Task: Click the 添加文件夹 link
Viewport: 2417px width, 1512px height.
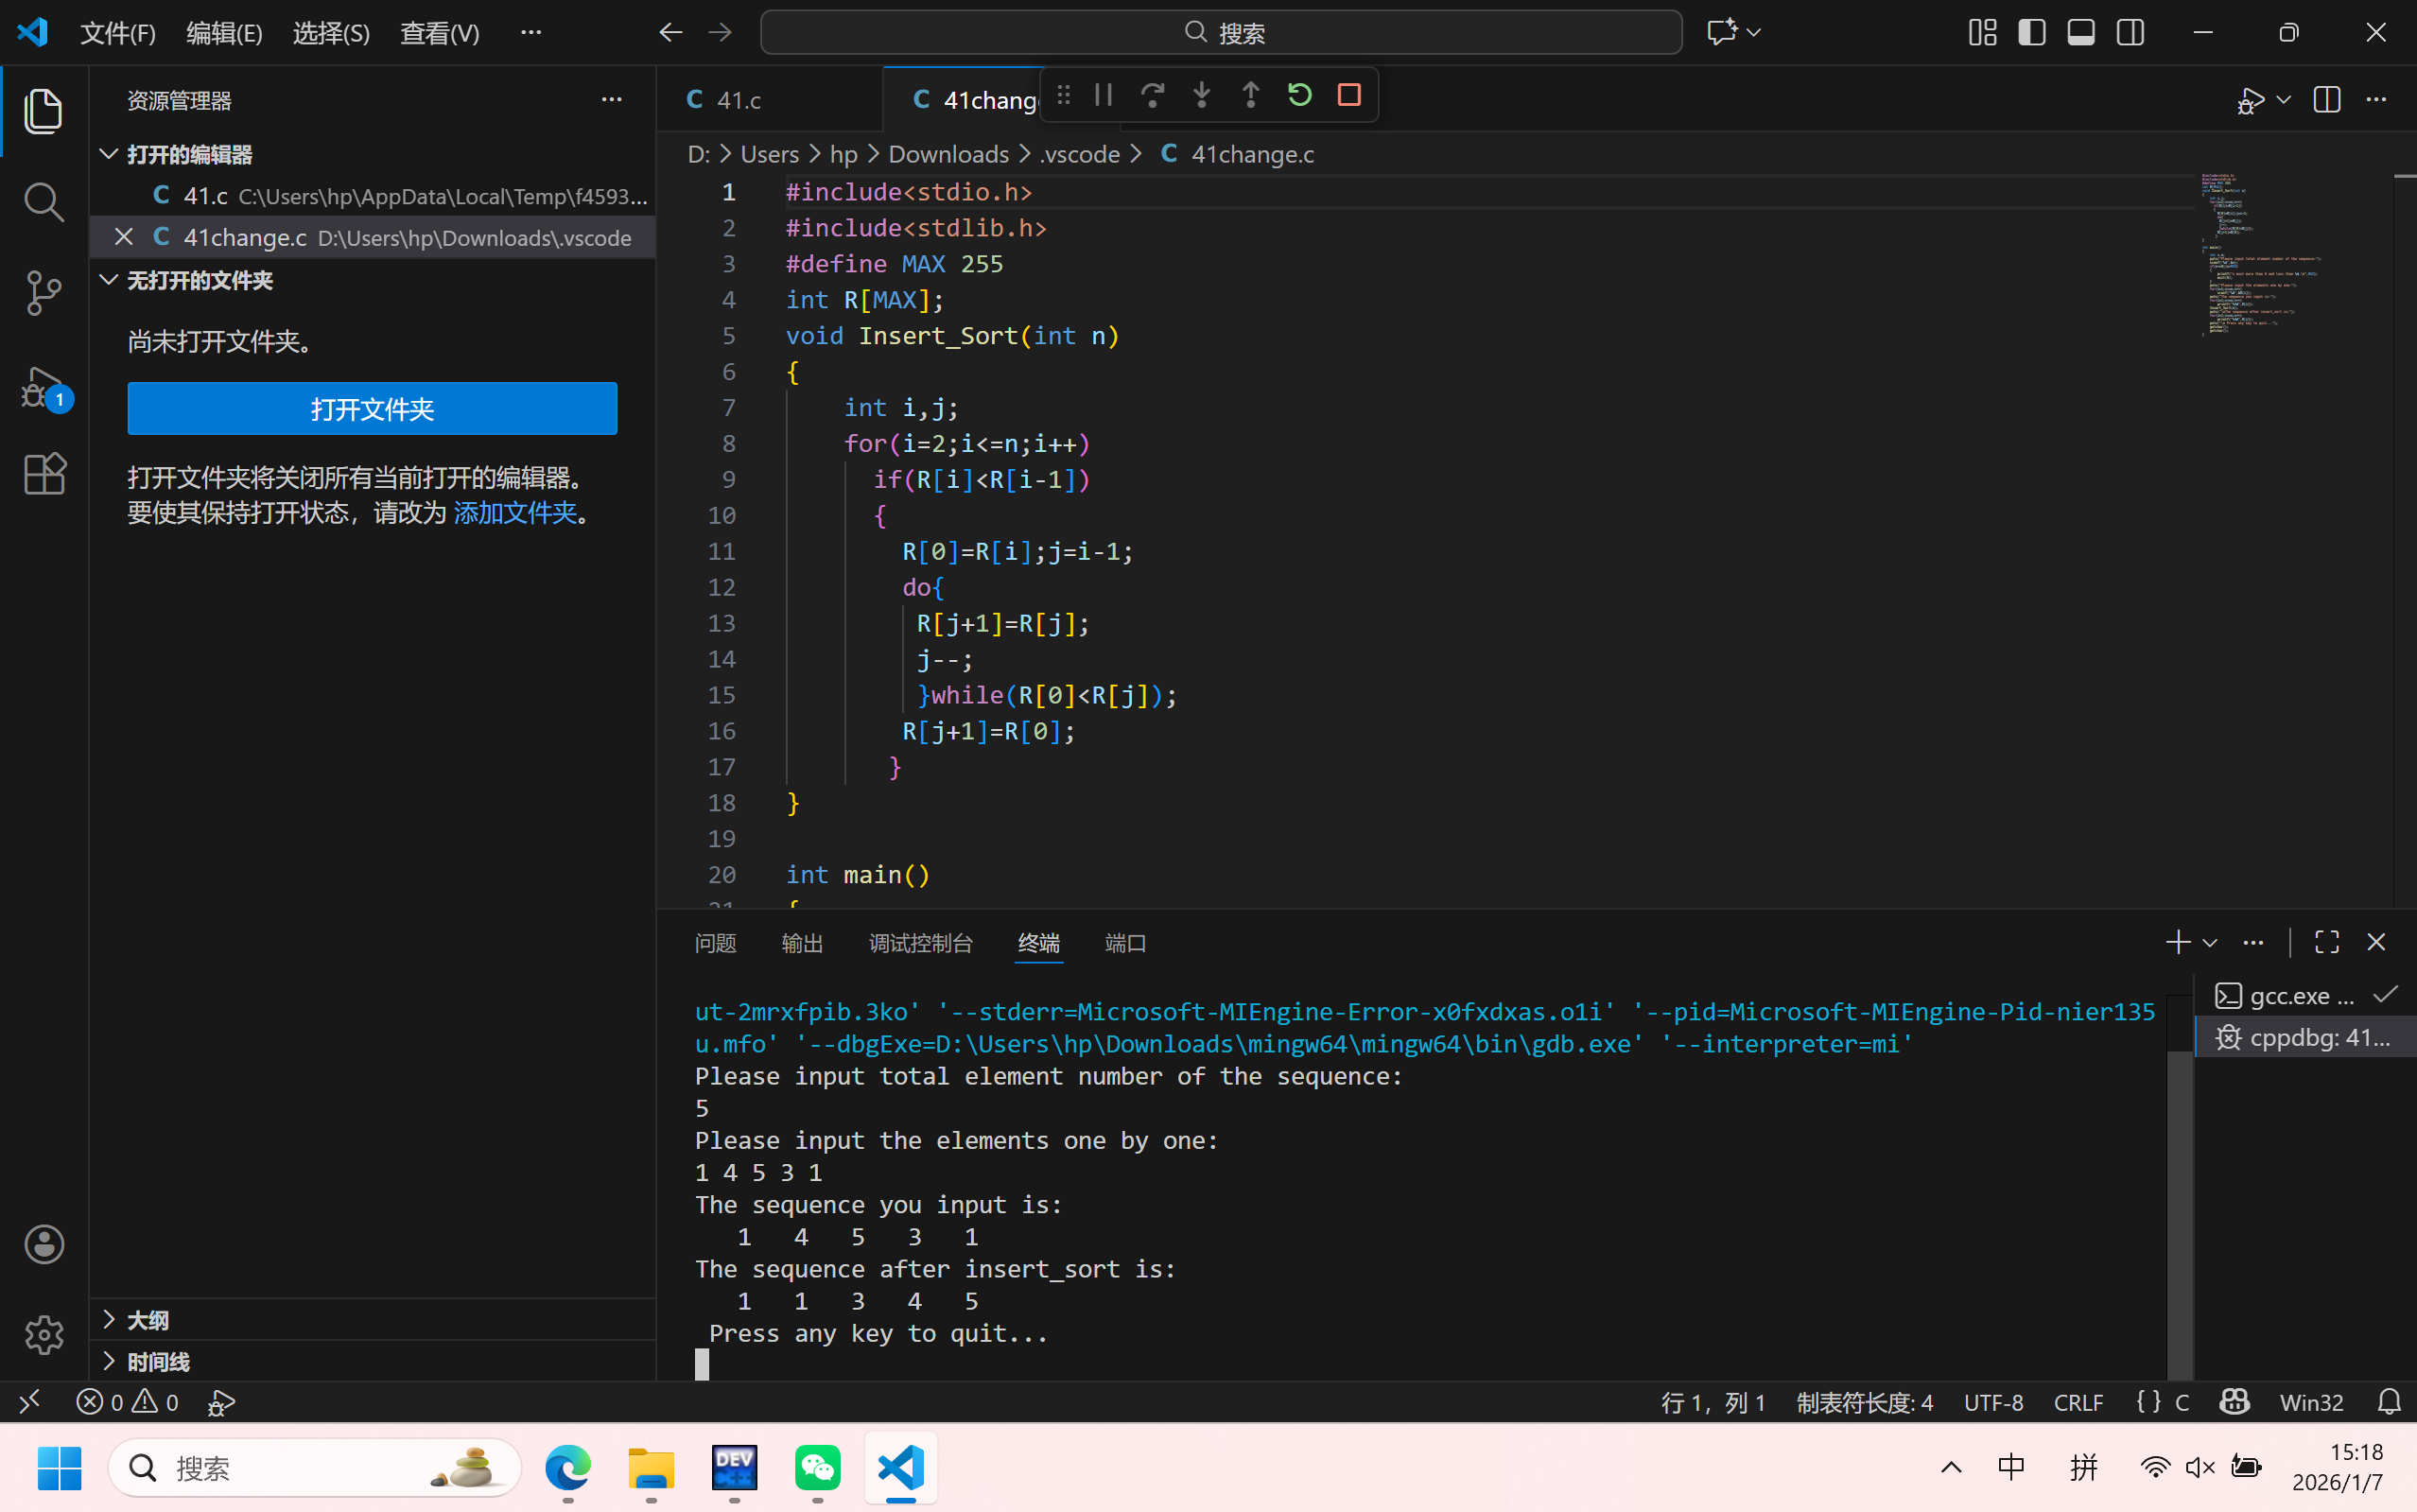Action: (515, 513)
